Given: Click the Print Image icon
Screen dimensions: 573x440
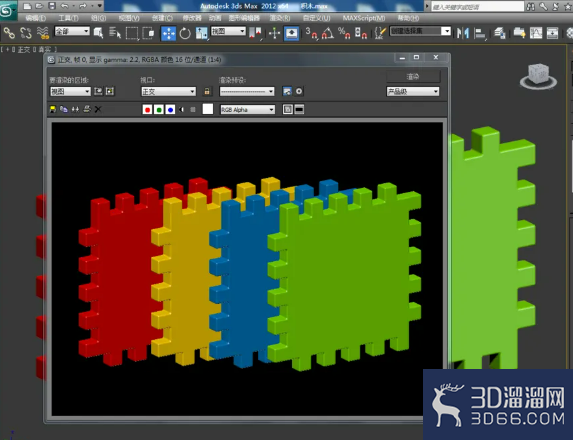Looking at the screenshot, I should pyautogui.click(x=87, y=109).
